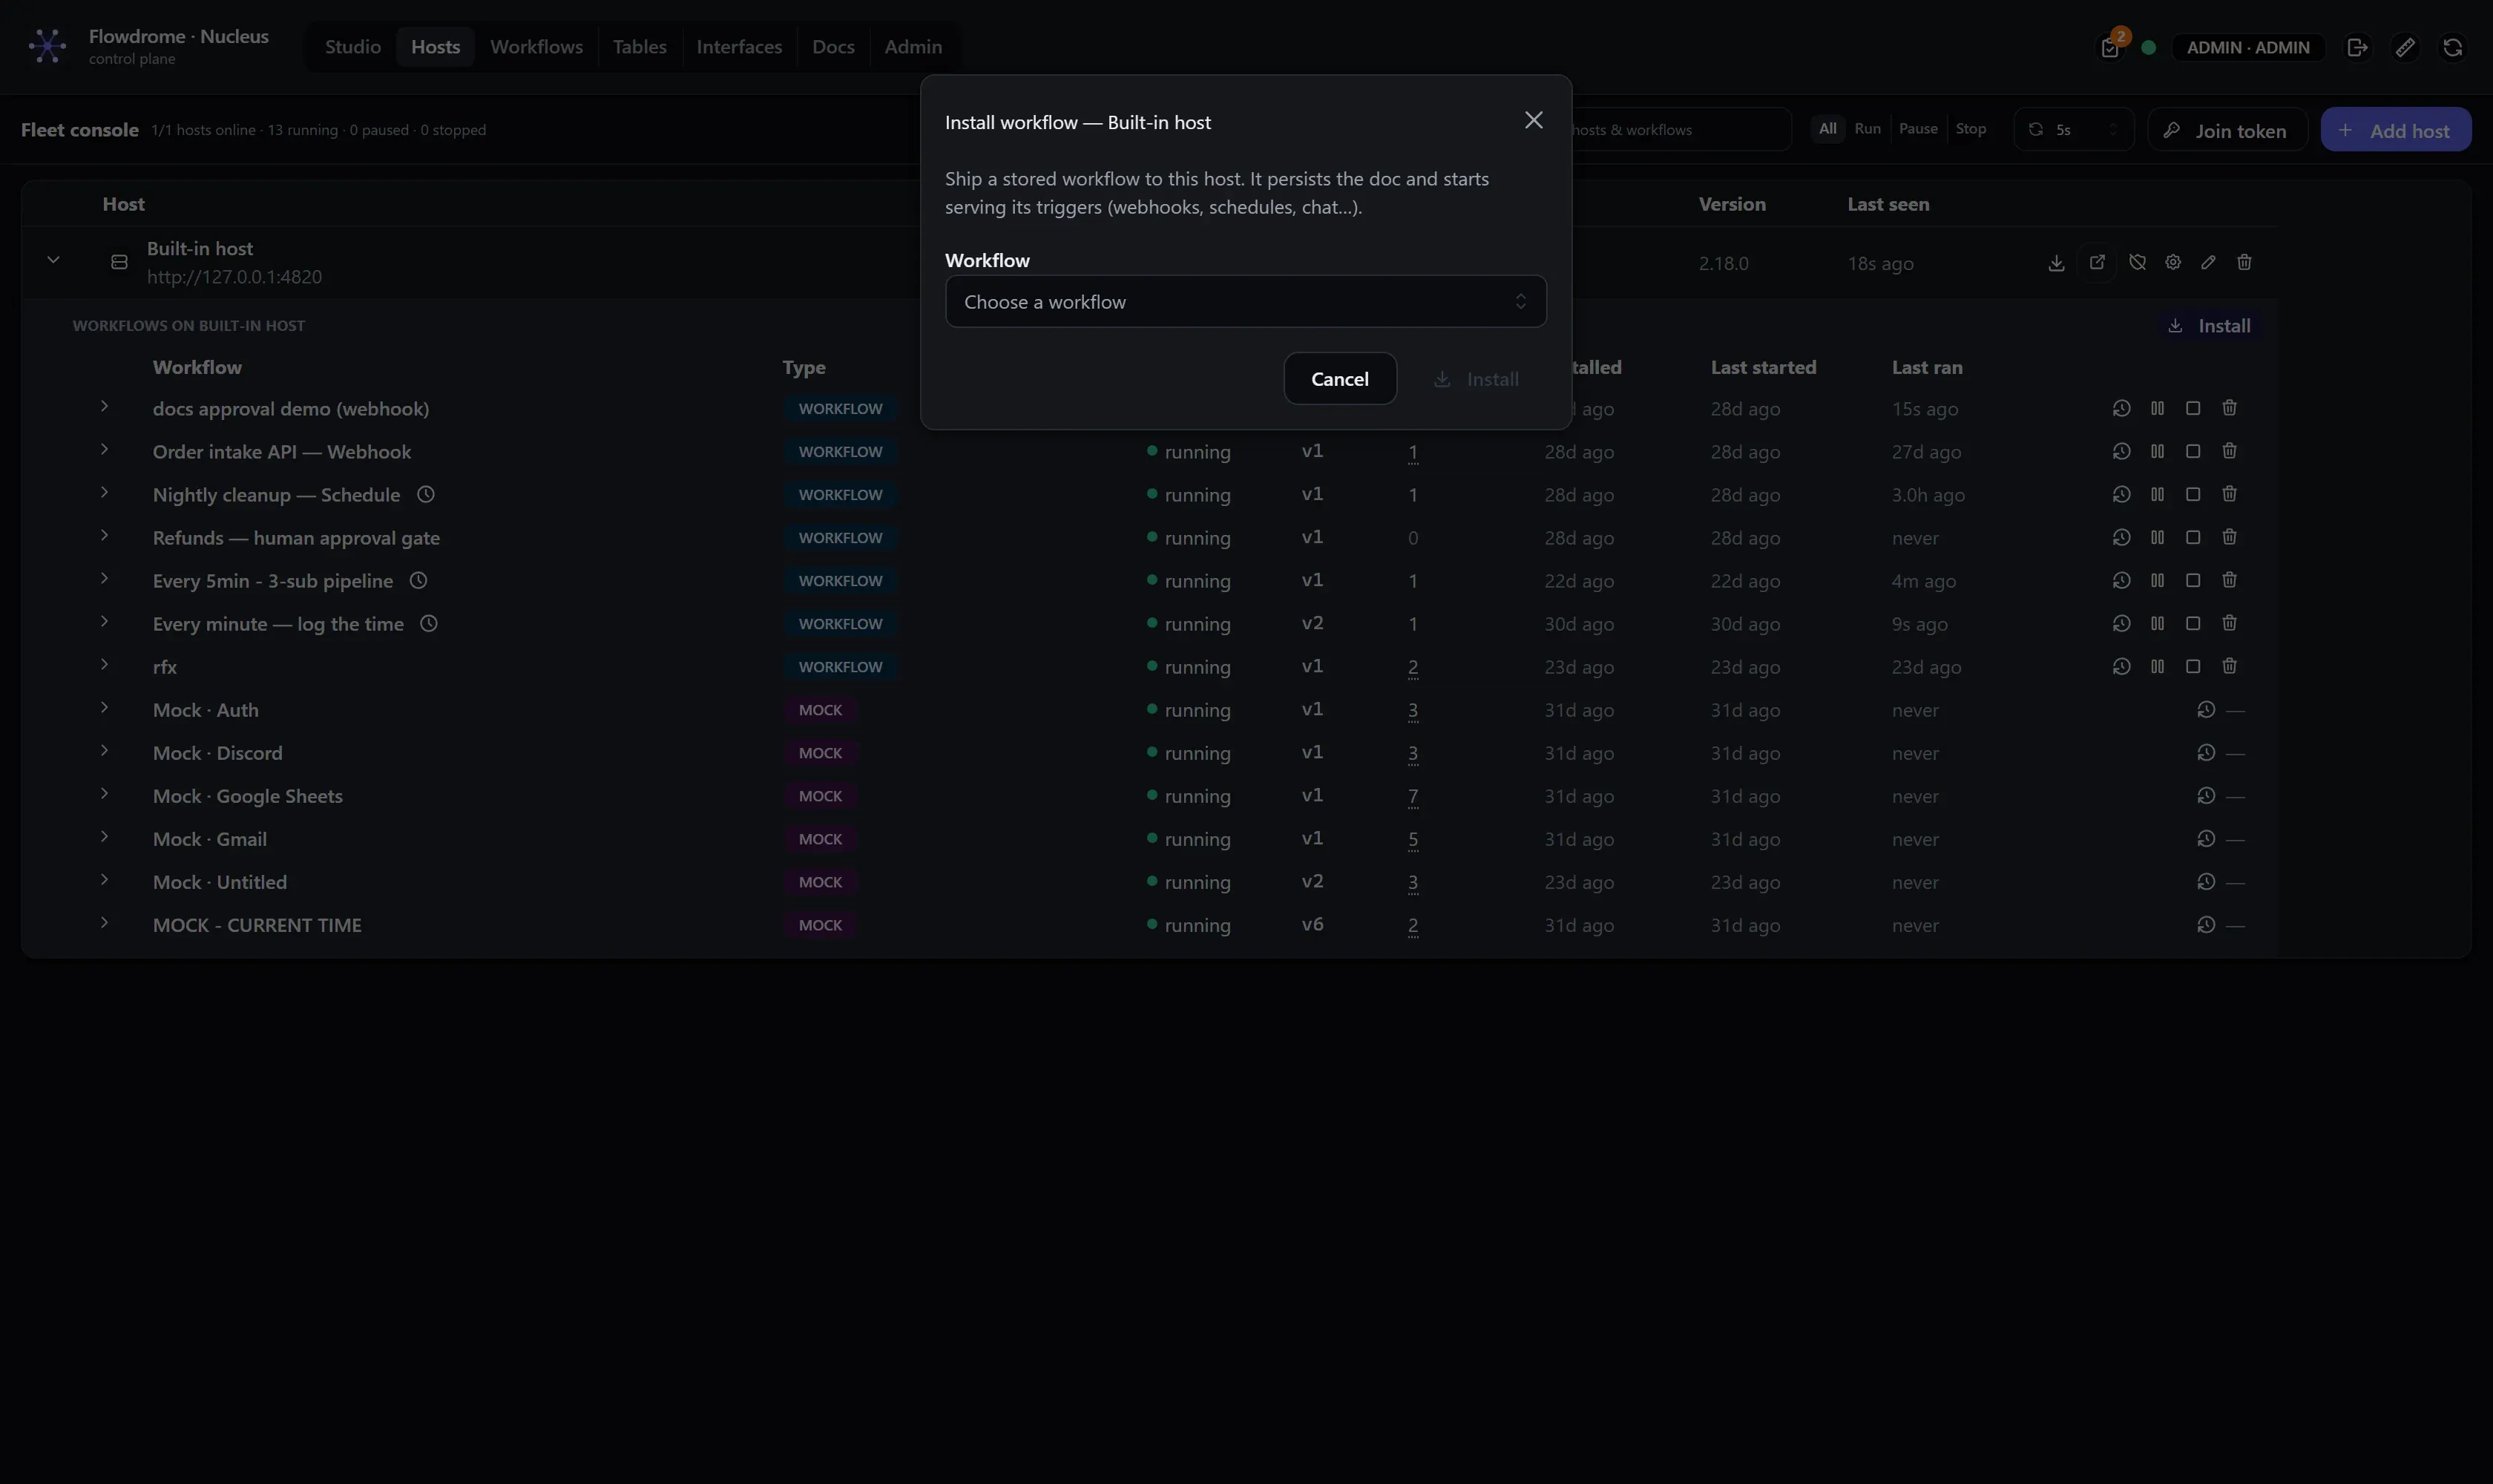Viewport: 2493px width, 1484px height.
Task: Click the shield-off icon on Built-in host row
Action: pyautogui.click(x=2137, y=262)
